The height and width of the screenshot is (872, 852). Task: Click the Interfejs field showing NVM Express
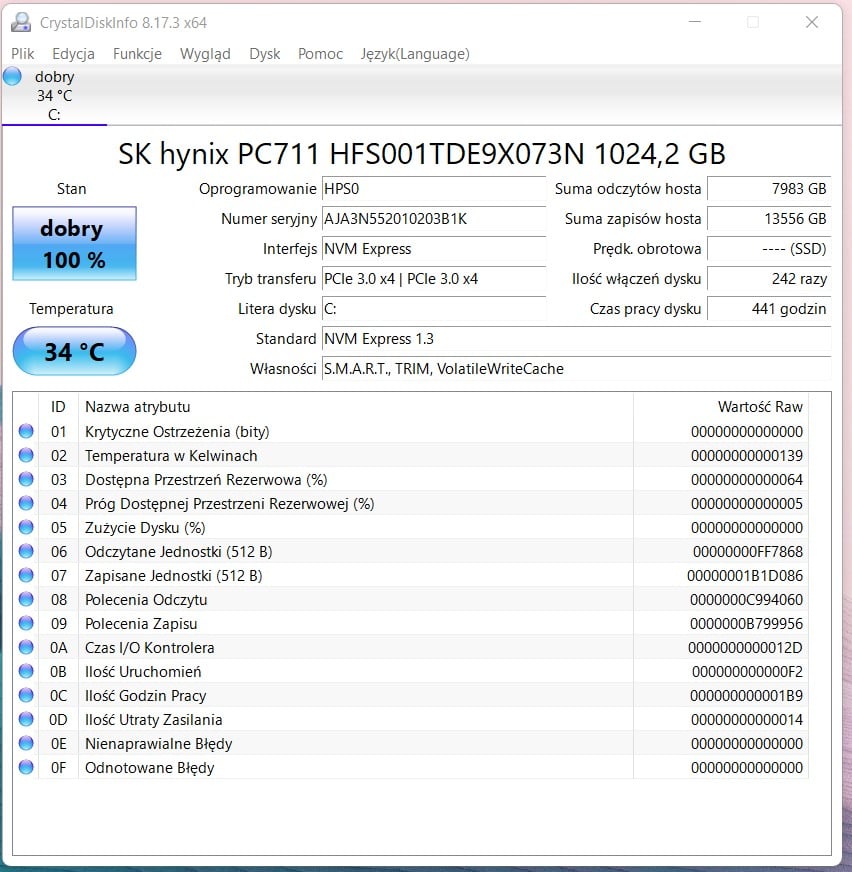[x=434, y=249]
